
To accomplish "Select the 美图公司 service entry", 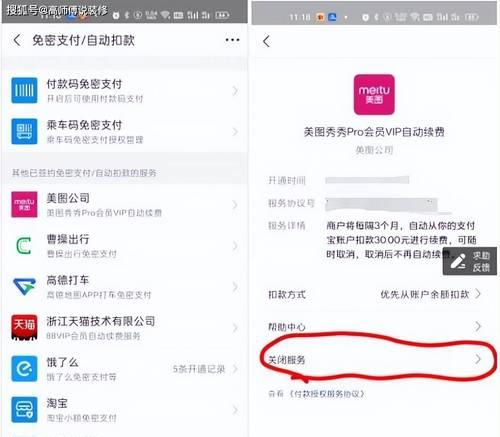I will tap(125, 205).
